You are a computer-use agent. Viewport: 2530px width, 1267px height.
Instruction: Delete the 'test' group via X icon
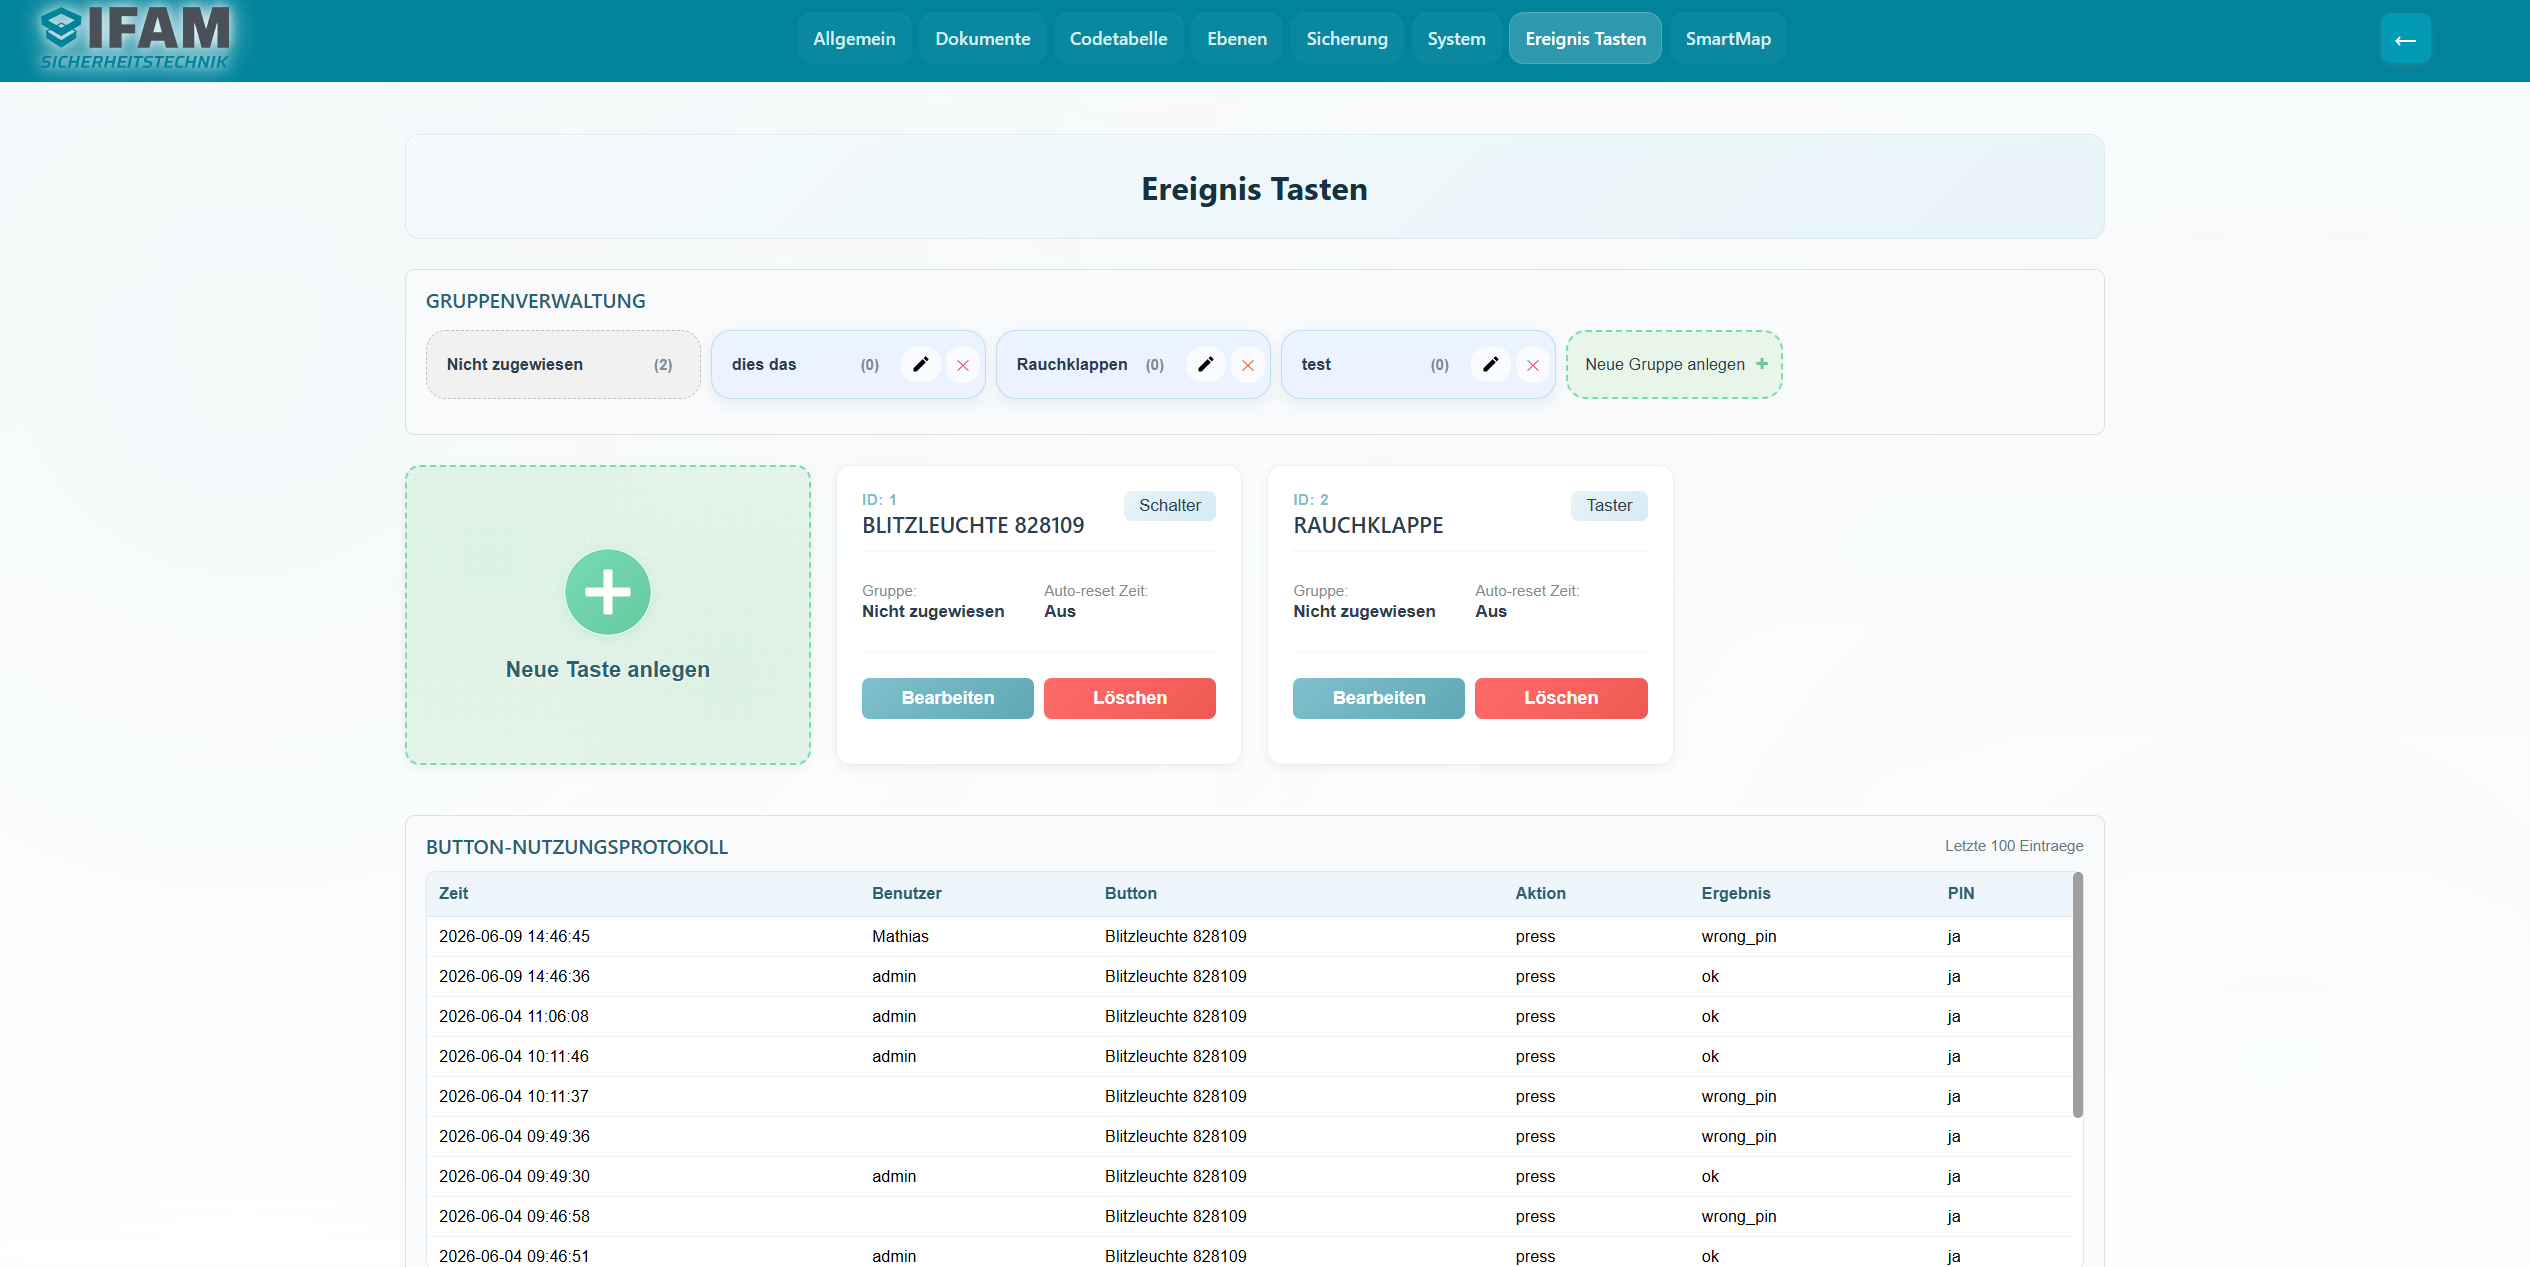(x=1533, y=365)
